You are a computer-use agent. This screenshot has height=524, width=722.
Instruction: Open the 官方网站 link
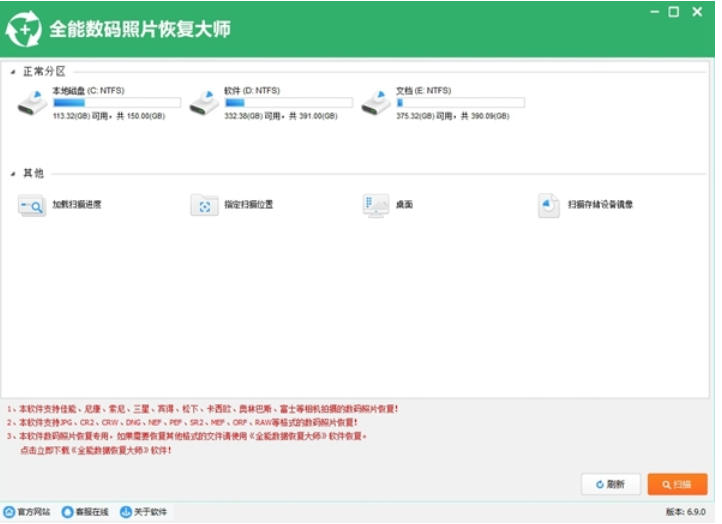[x=34, y=512]
